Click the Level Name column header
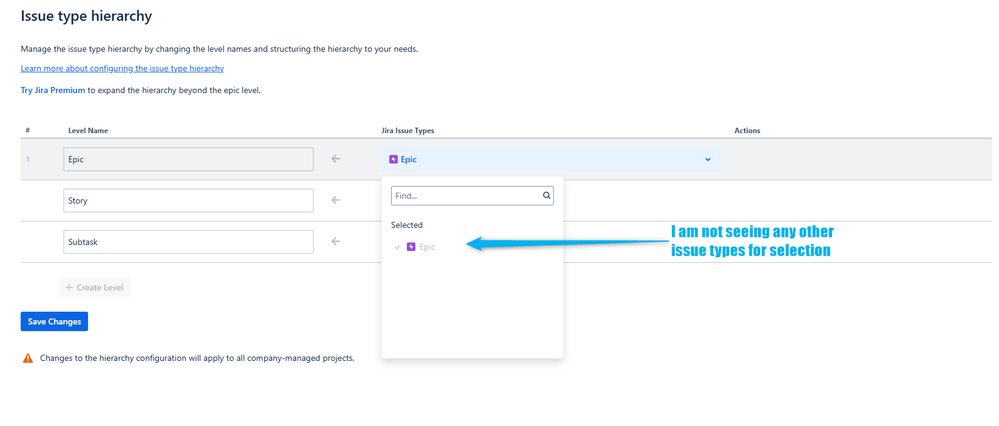This screenshot has width=999, height=426. (x=88, y=131)
